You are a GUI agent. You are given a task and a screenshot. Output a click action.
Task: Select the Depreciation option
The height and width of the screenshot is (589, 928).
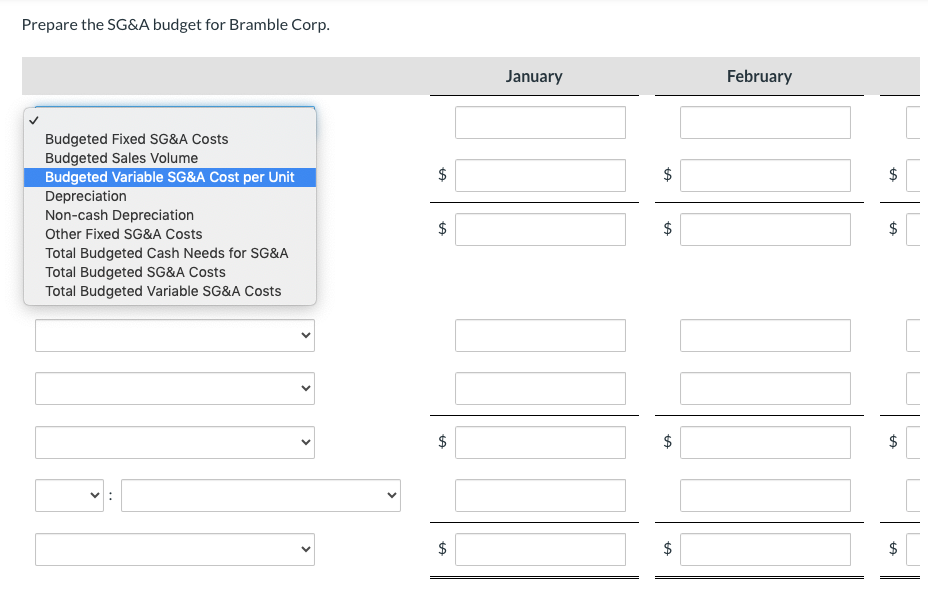[86, 196]
